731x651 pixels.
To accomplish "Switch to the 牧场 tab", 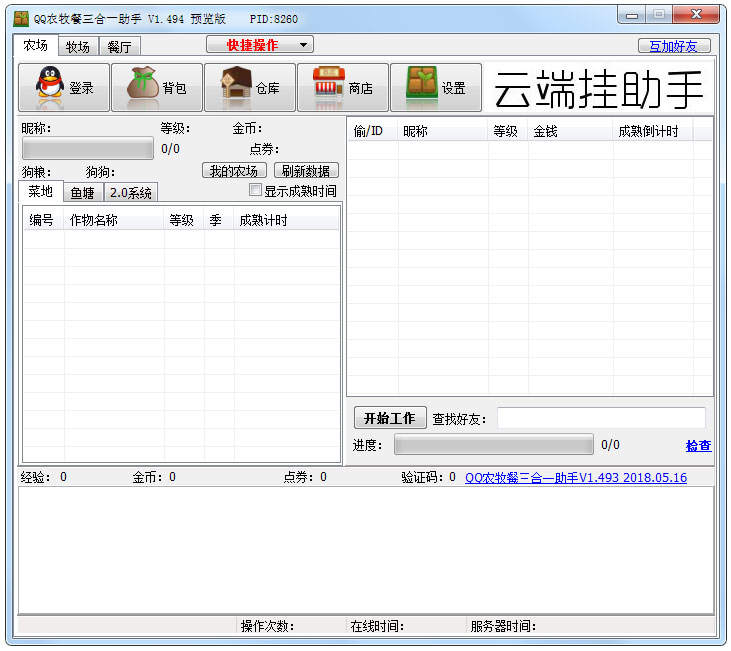I will [x=78, y=47].
